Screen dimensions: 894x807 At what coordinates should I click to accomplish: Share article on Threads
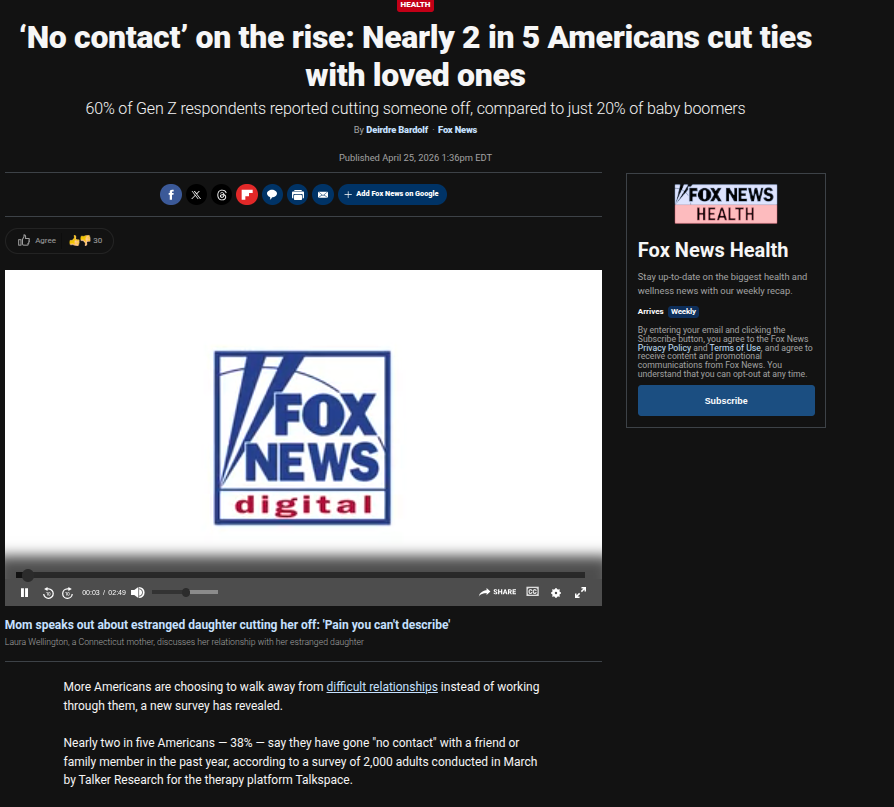[221, 194]
